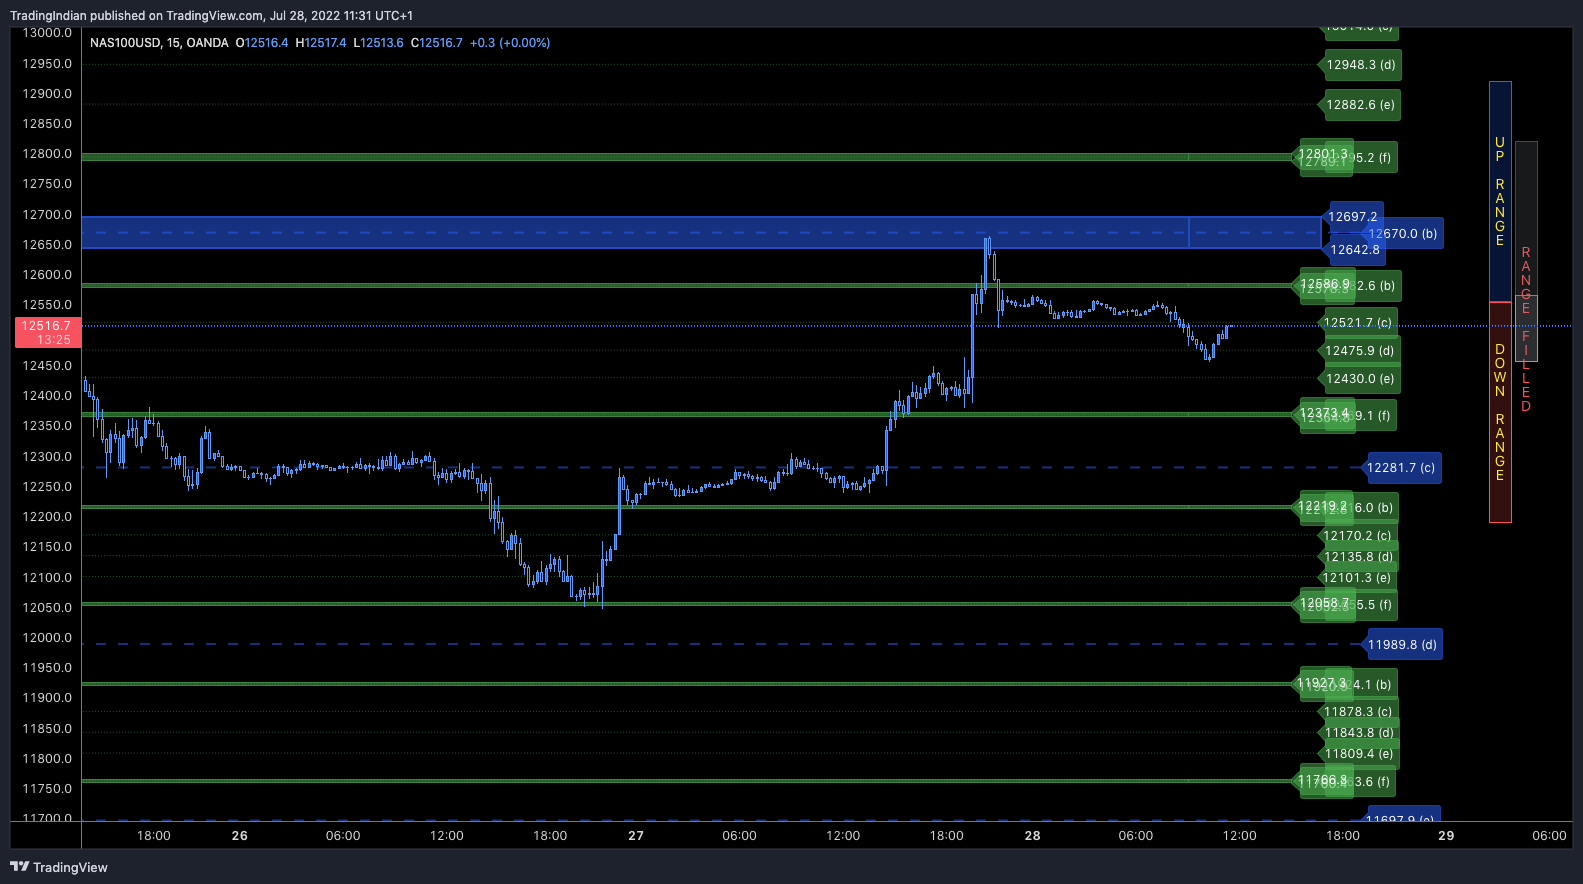
Task: Click the 12801.3 green level label
Action: pos(1322,155)
